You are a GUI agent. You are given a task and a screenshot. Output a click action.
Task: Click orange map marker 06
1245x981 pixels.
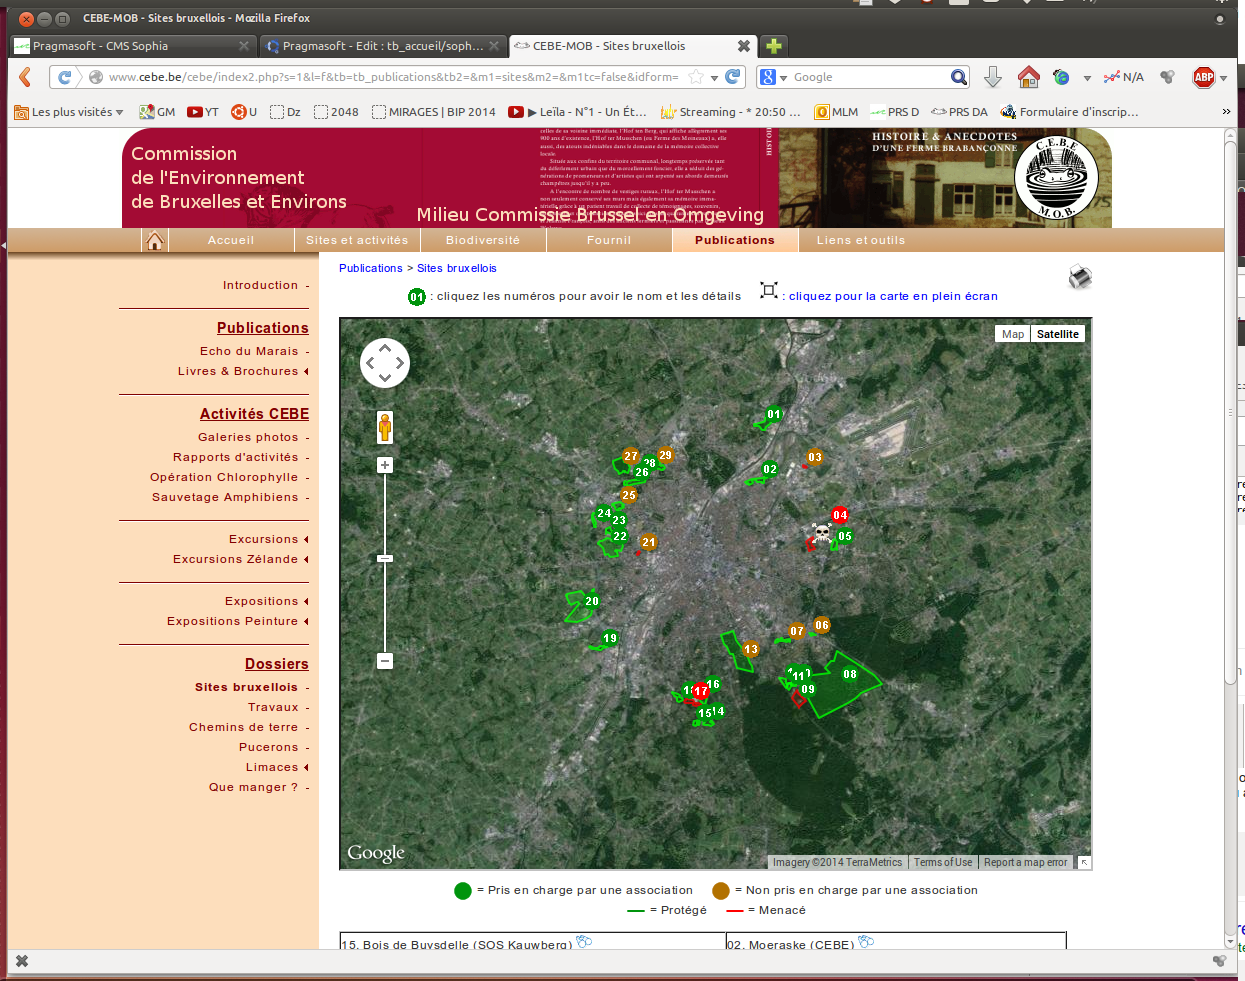[x=822, y=625]
